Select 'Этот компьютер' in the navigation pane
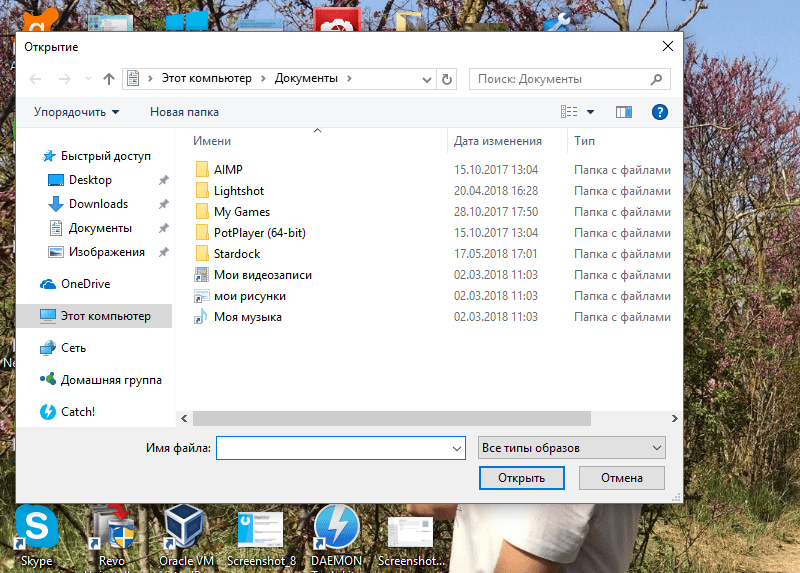The width and height of the screenshot is (800, 573). [x=106, y=316]
